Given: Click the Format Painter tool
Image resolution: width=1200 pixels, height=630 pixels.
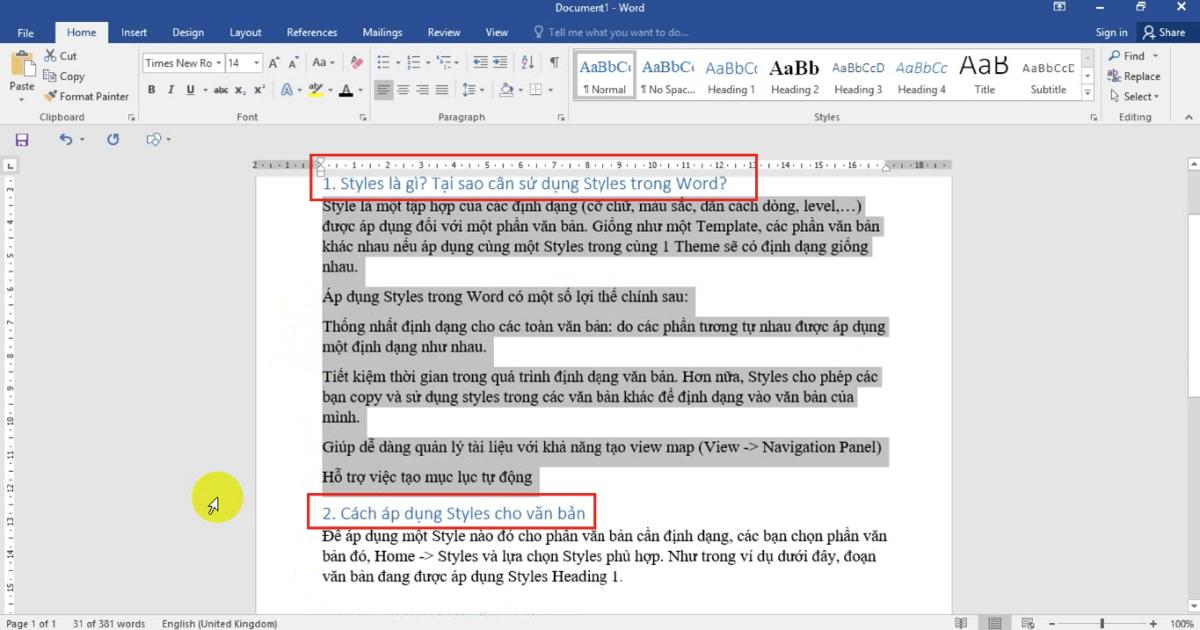Looking at the screenshot, I should pos(87,96).
